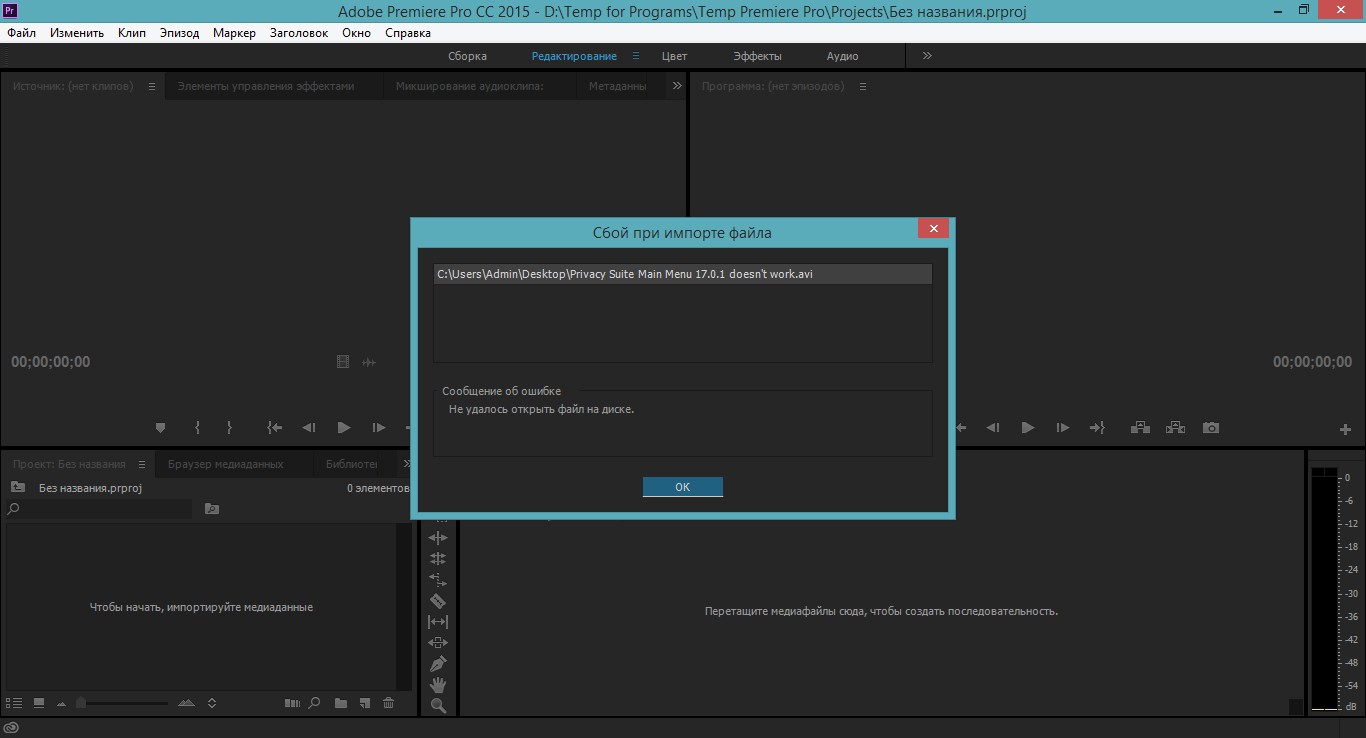
Task: Click Export Frame camera icon in Program monitor
Action: point(1211,428)
